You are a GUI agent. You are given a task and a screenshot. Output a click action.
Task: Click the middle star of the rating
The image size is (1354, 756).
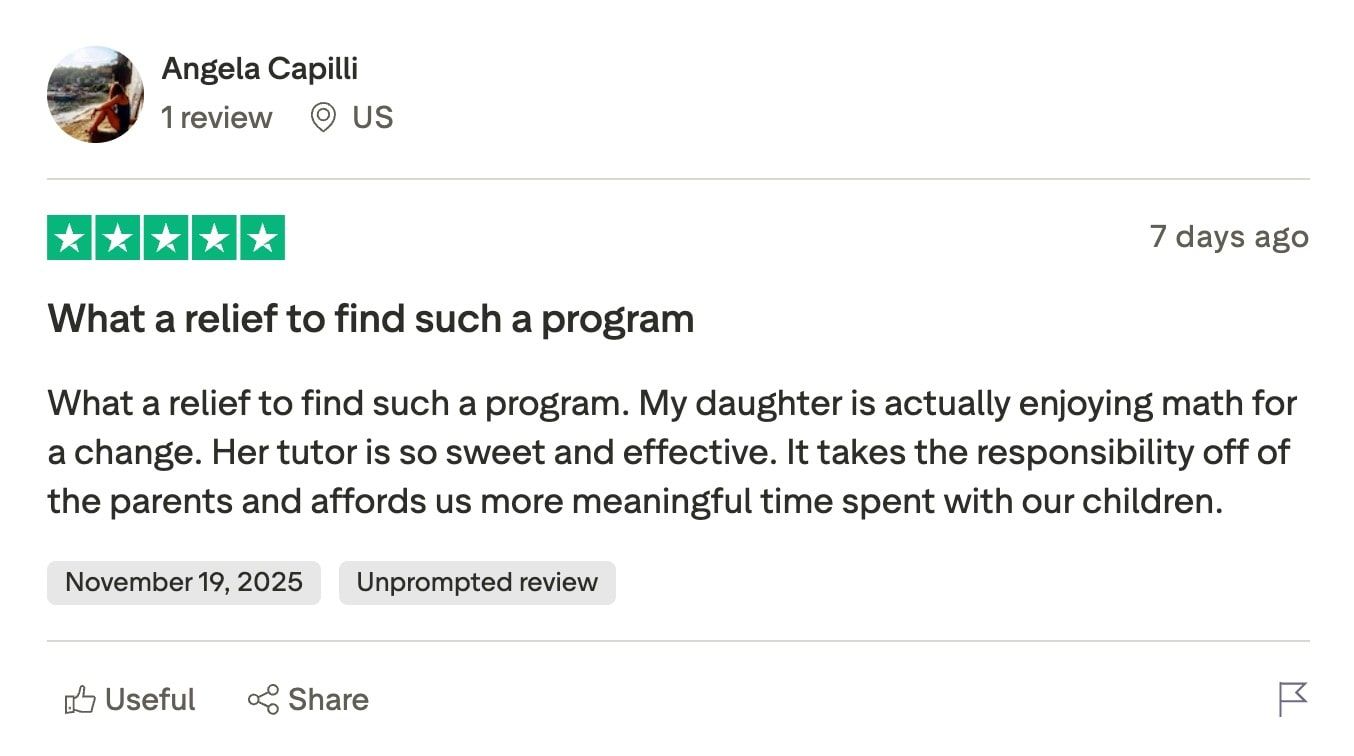coord(166,237)
